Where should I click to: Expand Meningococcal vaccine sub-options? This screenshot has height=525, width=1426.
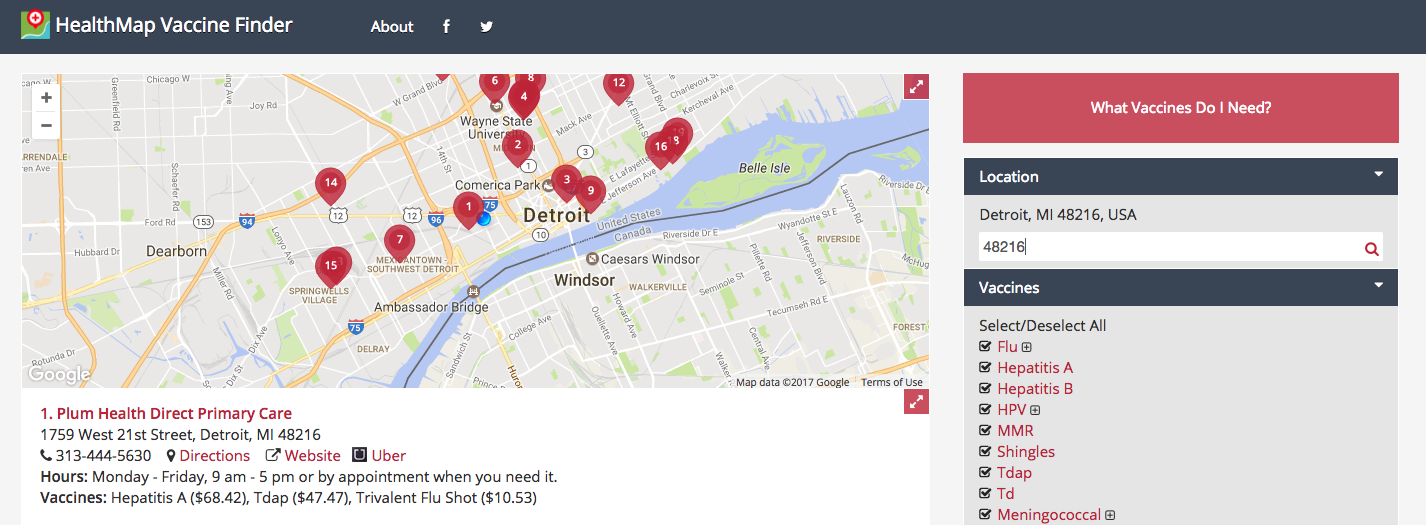pos(1110,516)
